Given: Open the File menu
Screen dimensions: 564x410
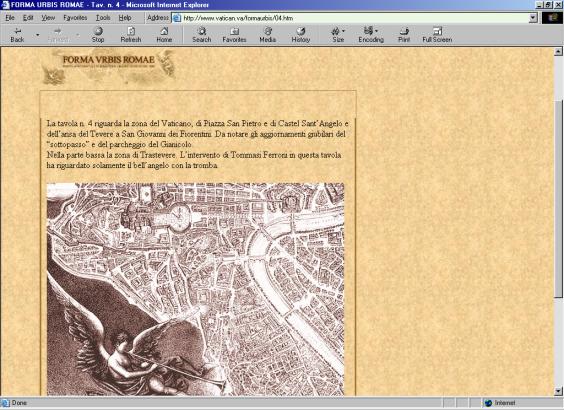Looking at the screenshot, I should pyautogui.click(x=10, y=18).
